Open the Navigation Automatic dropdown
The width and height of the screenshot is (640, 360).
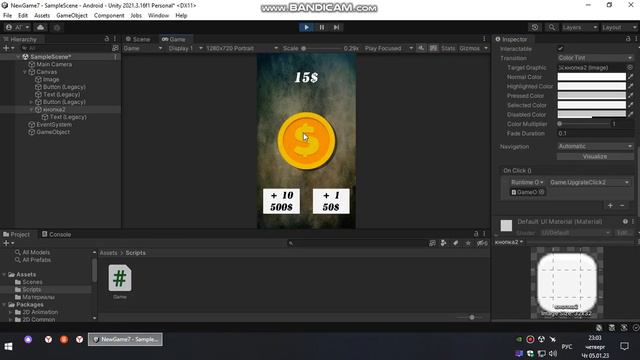click(595, 146)
